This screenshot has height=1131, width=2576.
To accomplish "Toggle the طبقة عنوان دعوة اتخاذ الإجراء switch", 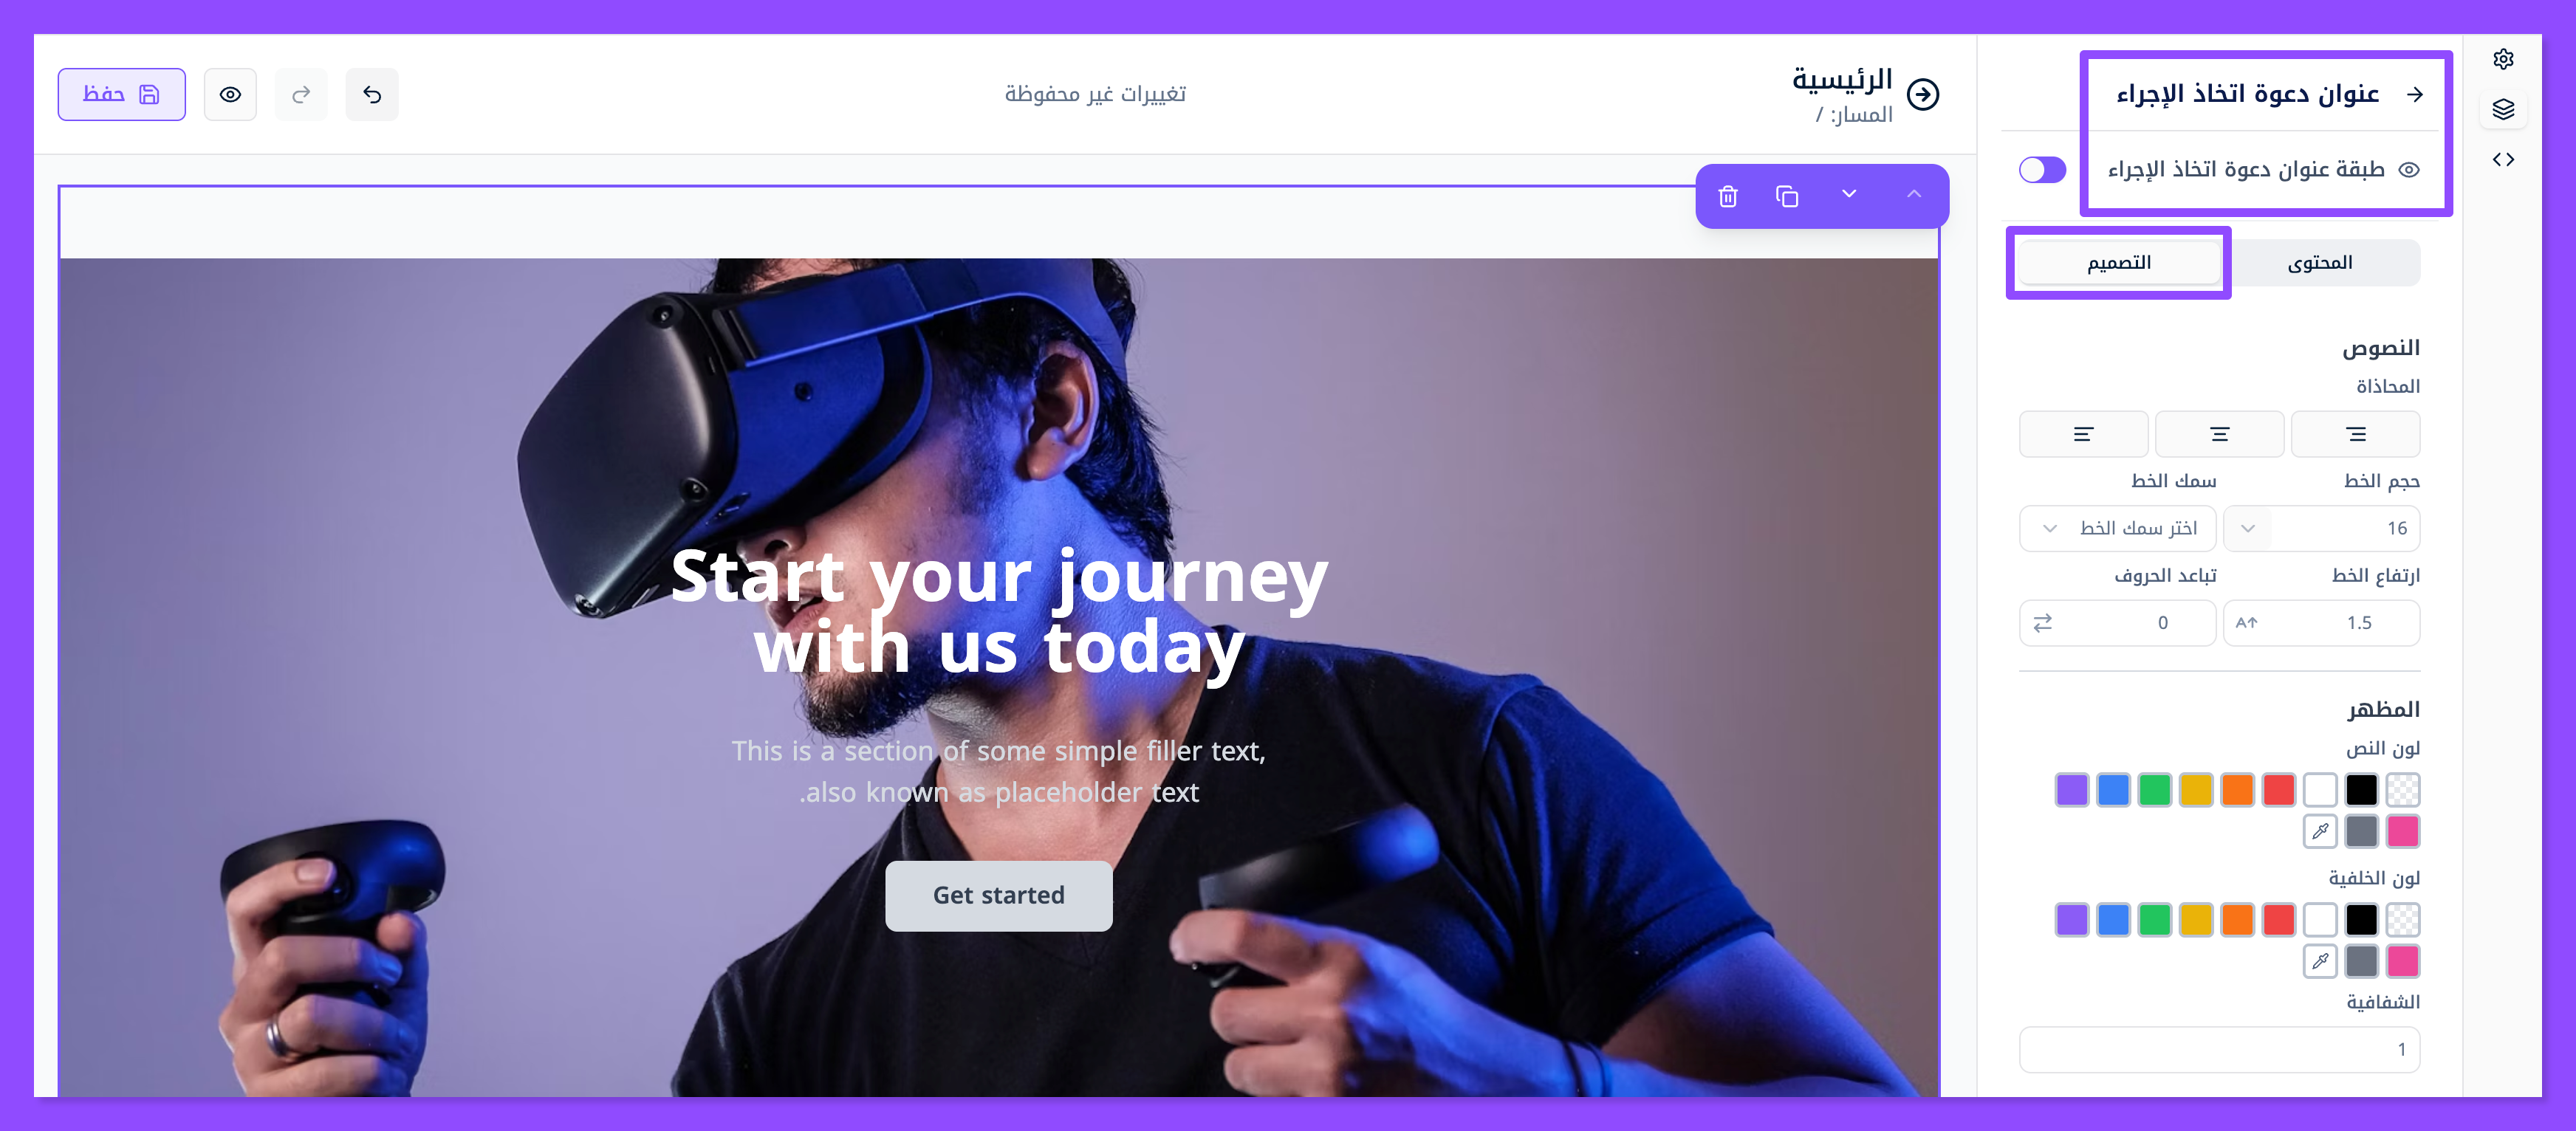I will coord(2042,170).
